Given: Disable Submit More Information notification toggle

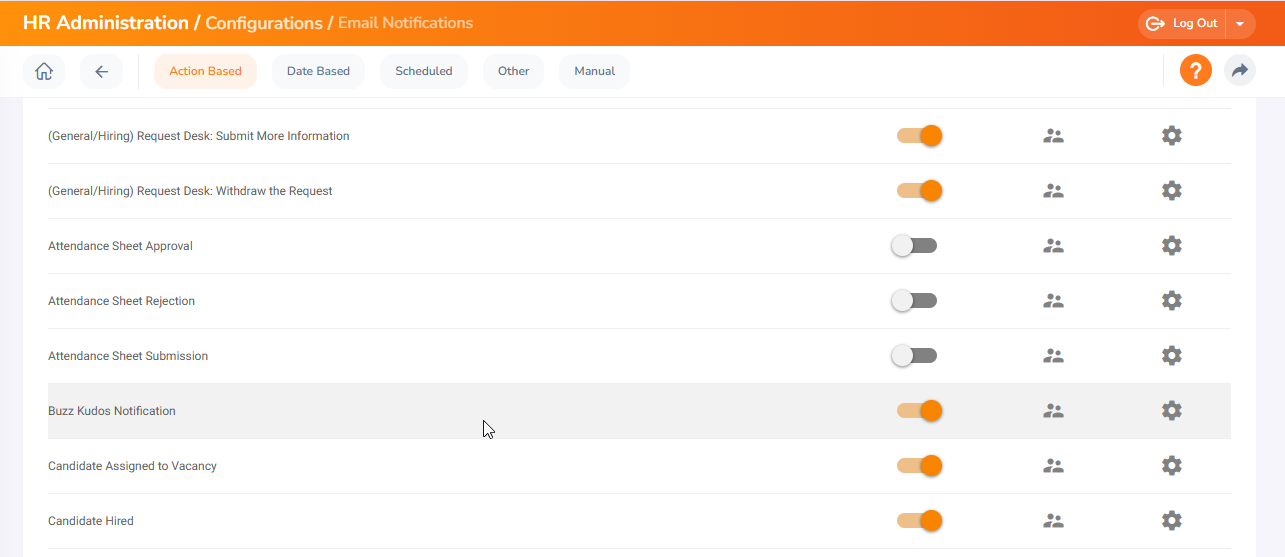Looking at the screenshot, I should coord(919,136).
